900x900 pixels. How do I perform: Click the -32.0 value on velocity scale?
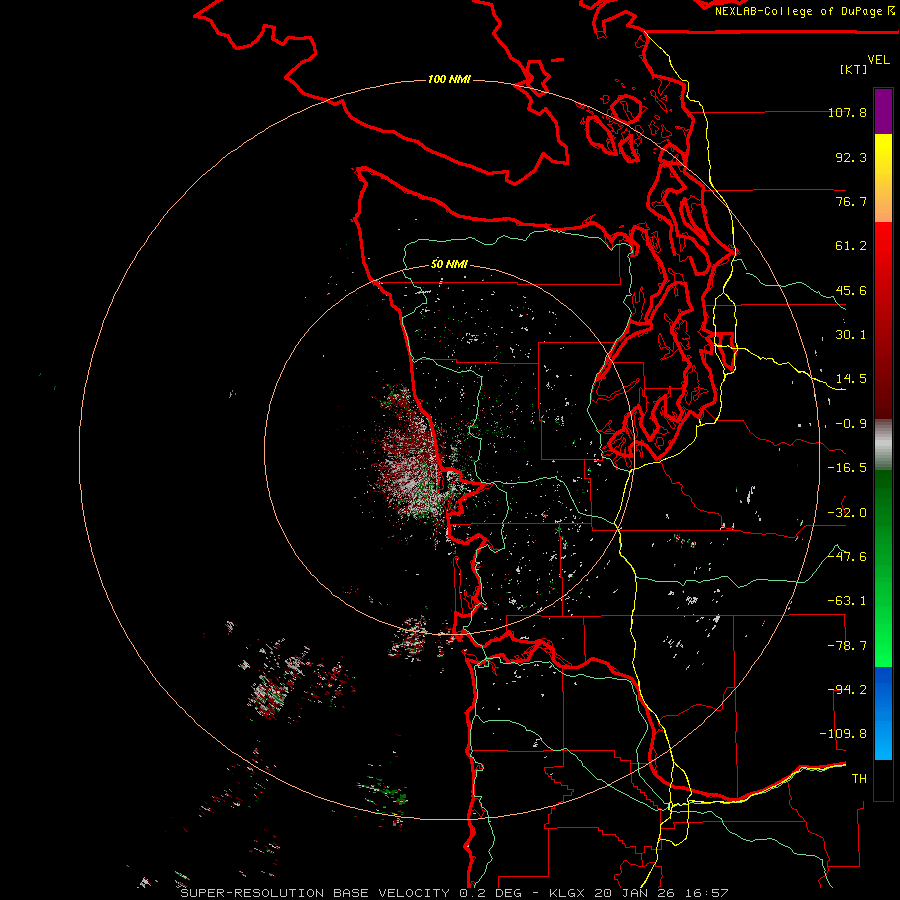847,513
